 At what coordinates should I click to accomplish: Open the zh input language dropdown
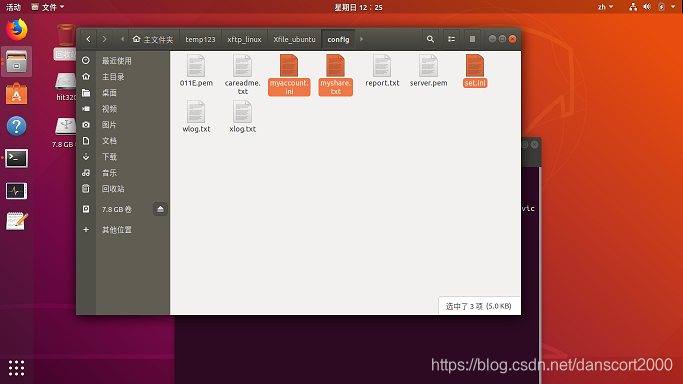click(x=605, y=7)
